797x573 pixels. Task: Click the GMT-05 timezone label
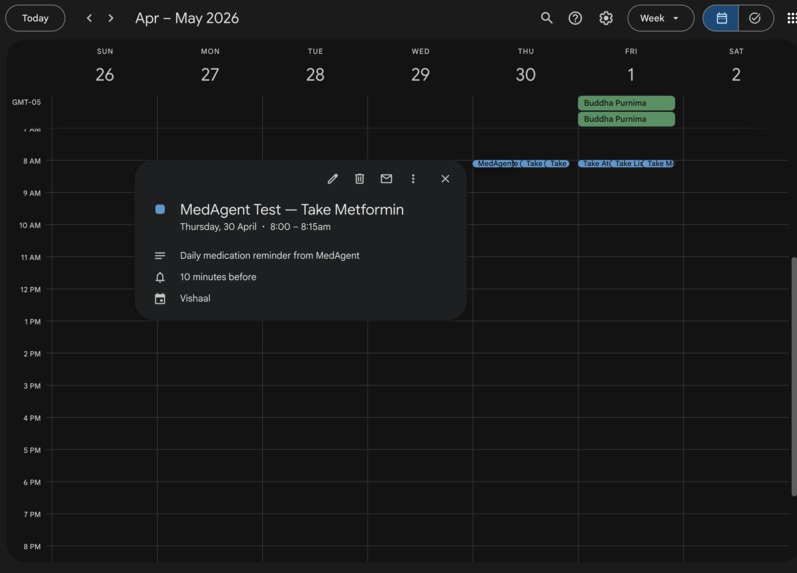click(26, 102)
